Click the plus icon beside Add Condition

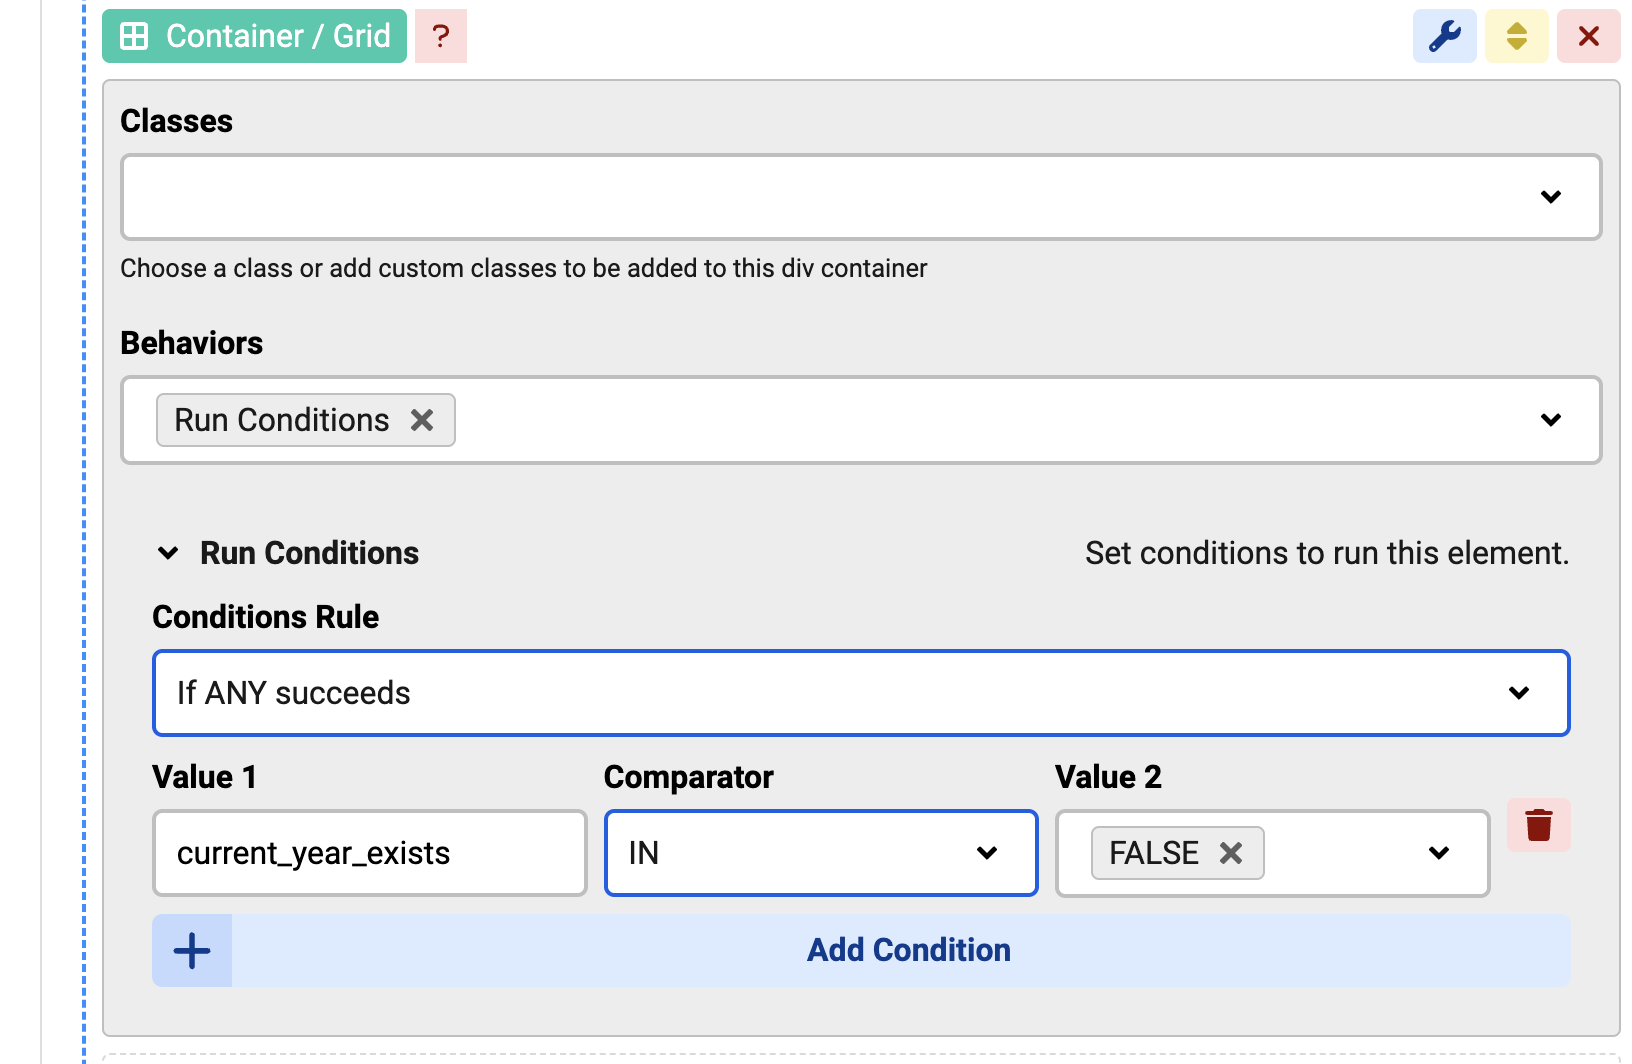(x=192, y=950)
